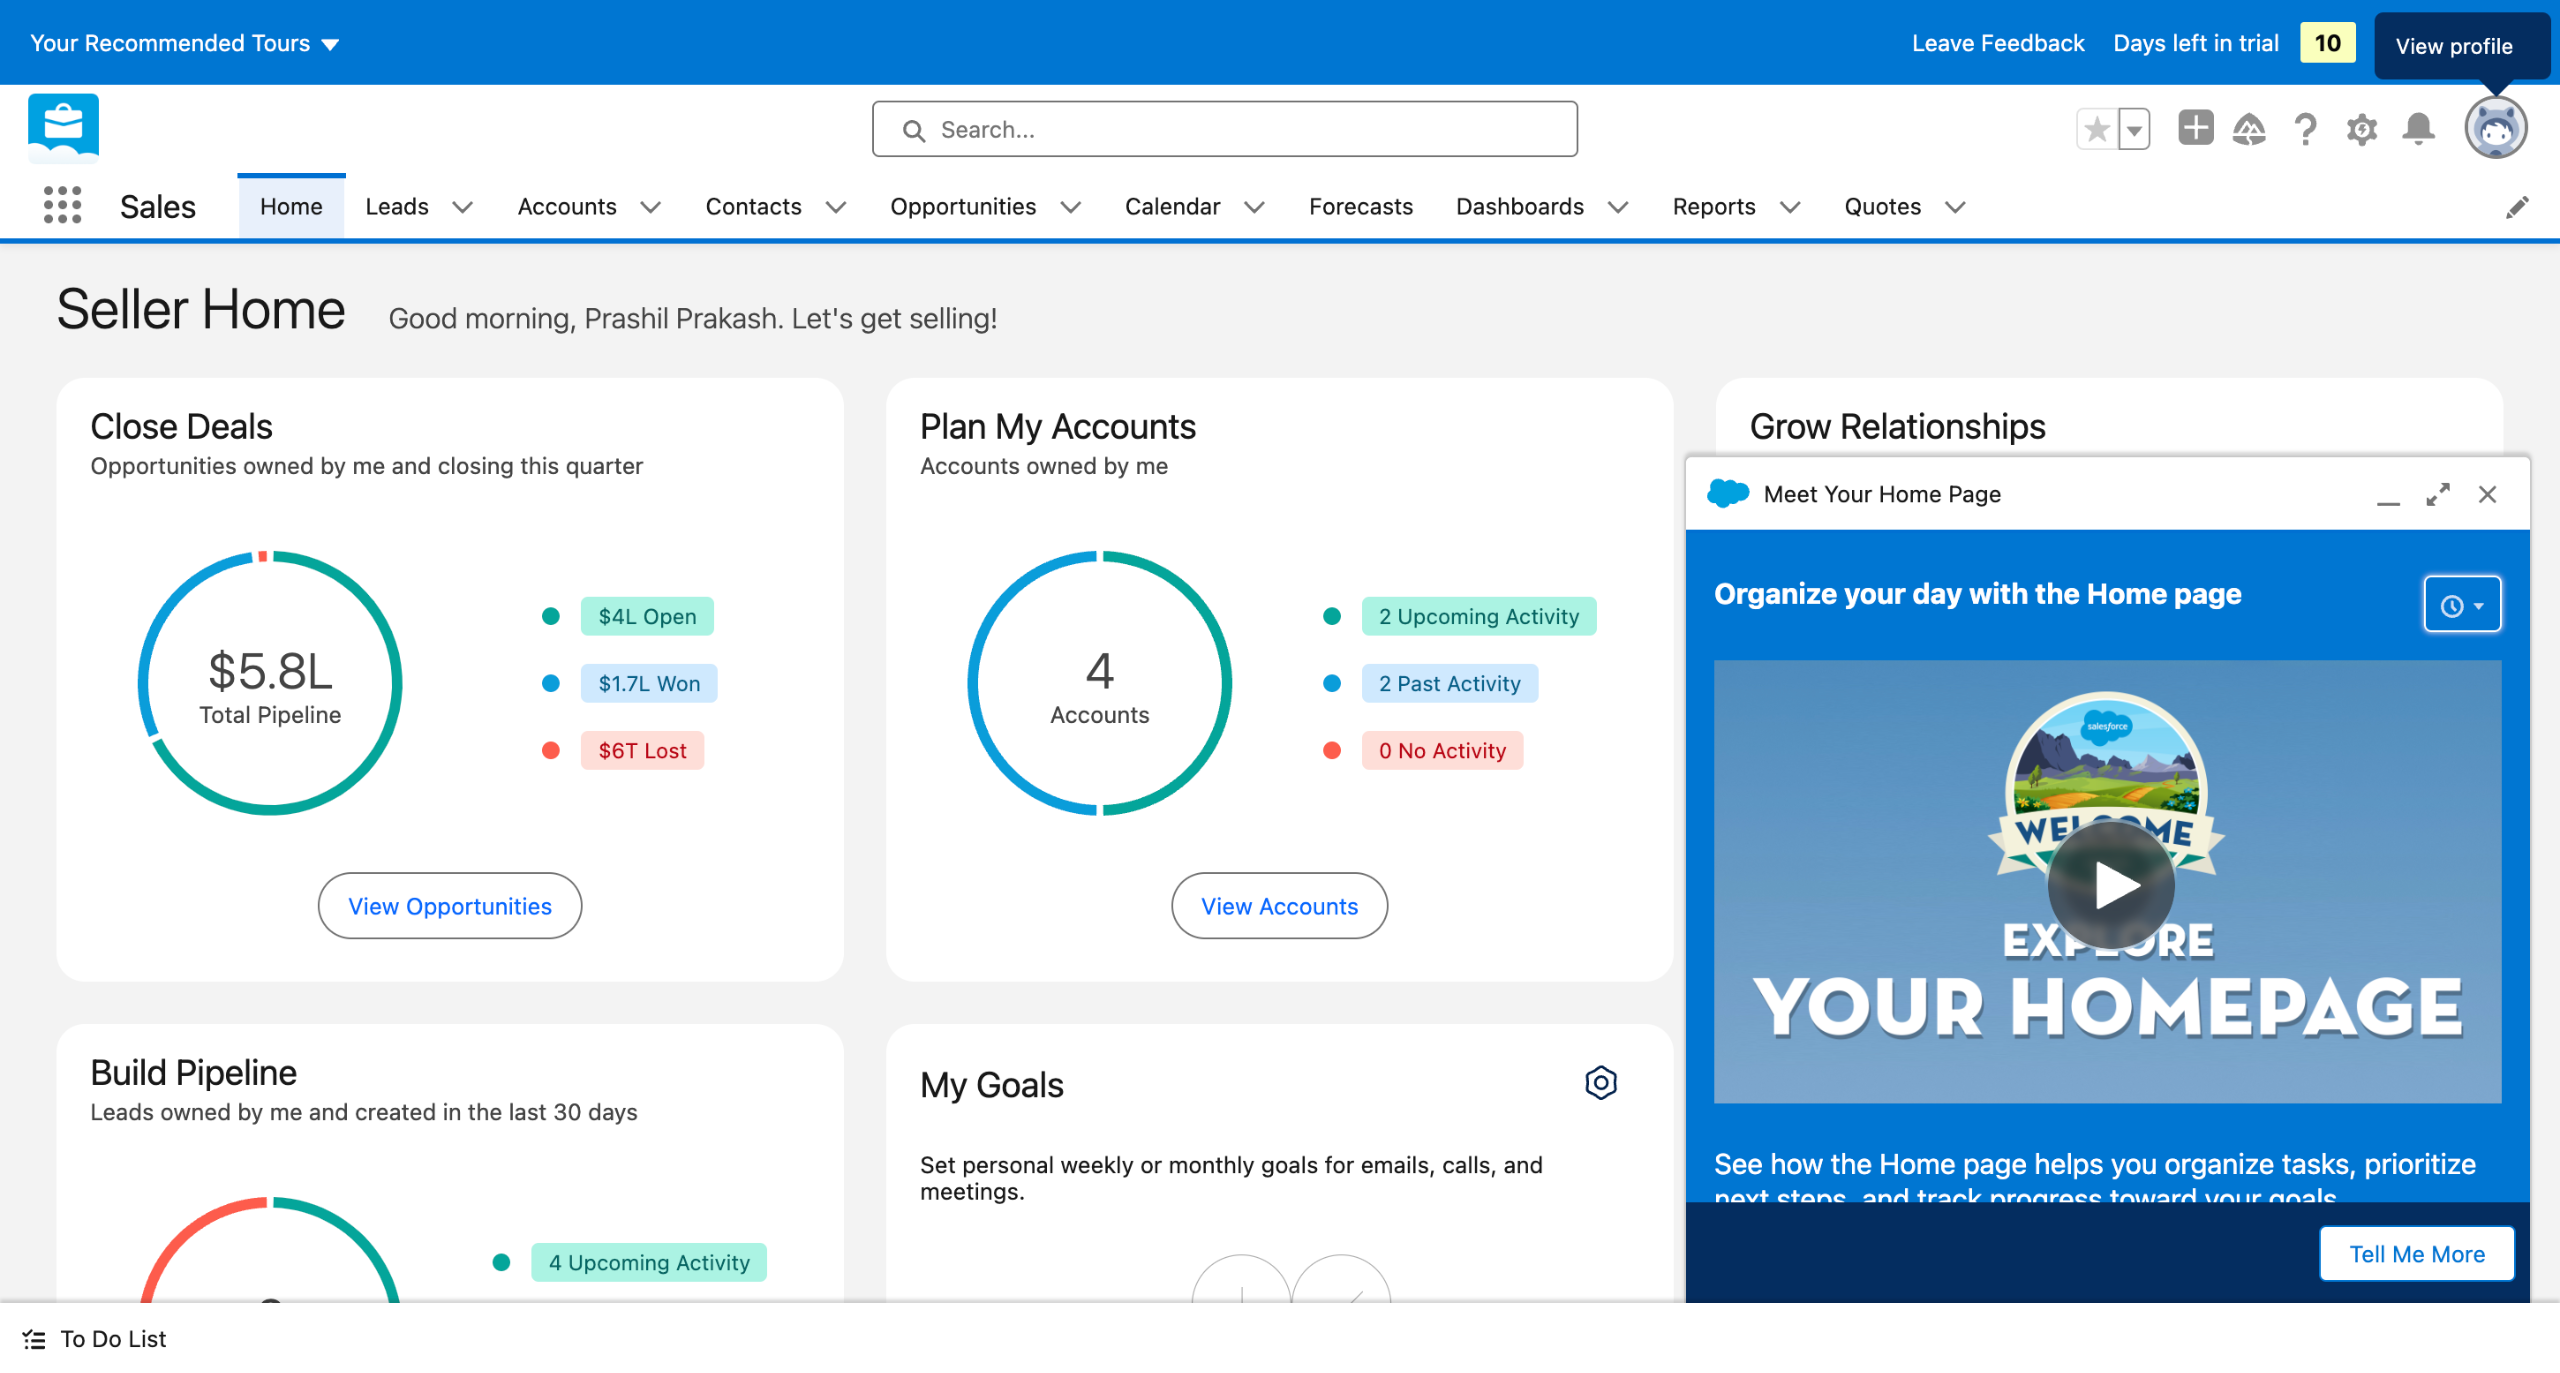The width and height of the screenshot is (2560, 1373).
Task: Add page to favorites star icon
Action: pyautogui.click(x=2097, y=129)
